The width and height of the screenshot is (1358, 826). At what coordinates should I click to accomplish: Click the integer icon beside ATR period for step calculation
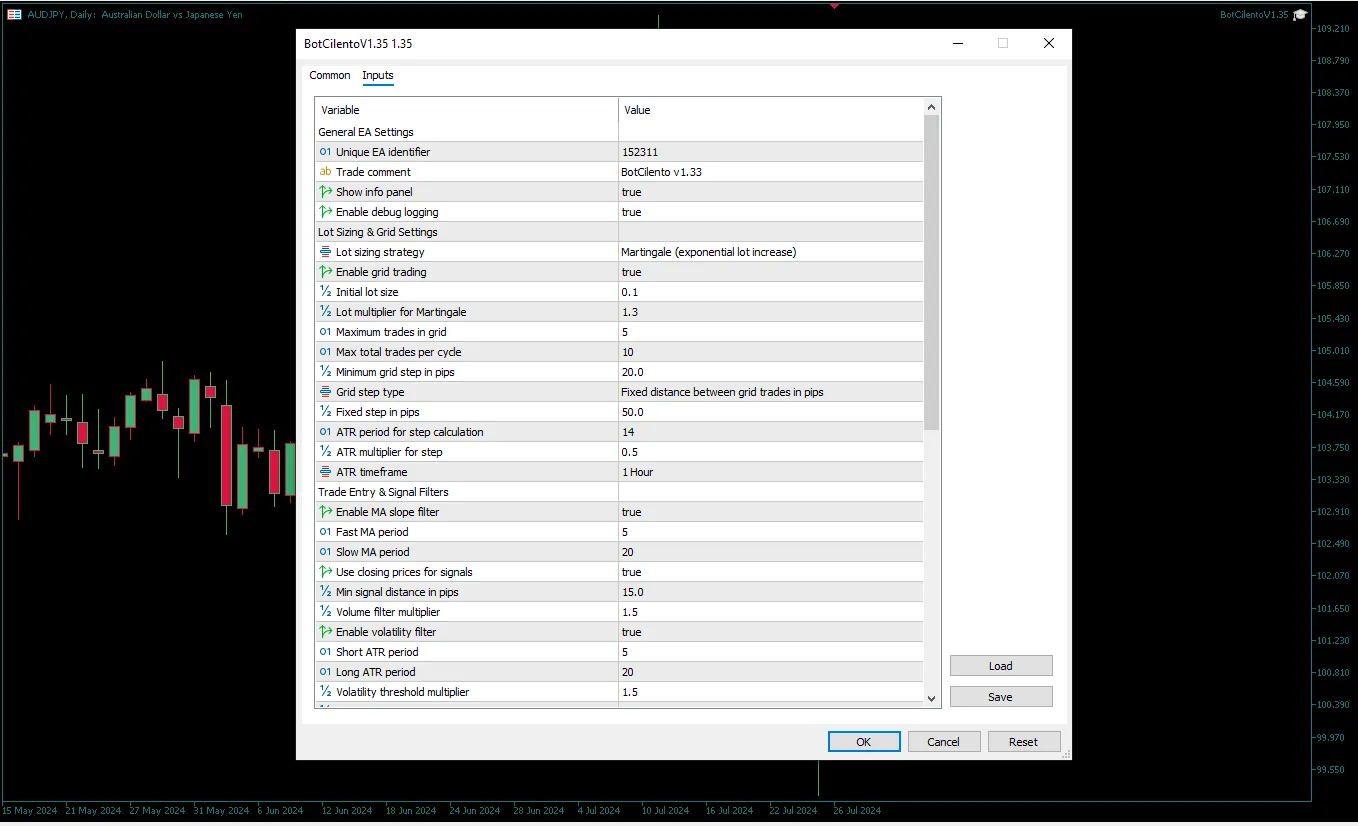click(x=325, y=432)
